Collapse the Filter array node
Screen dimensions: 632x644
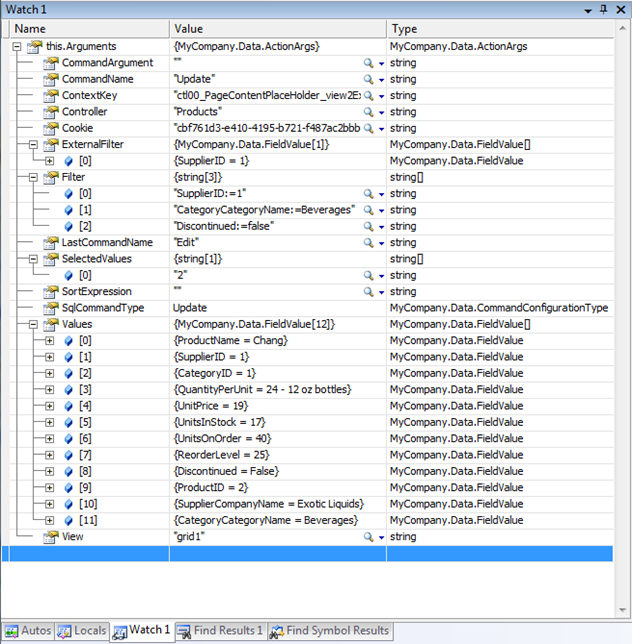tap(34, 177)
